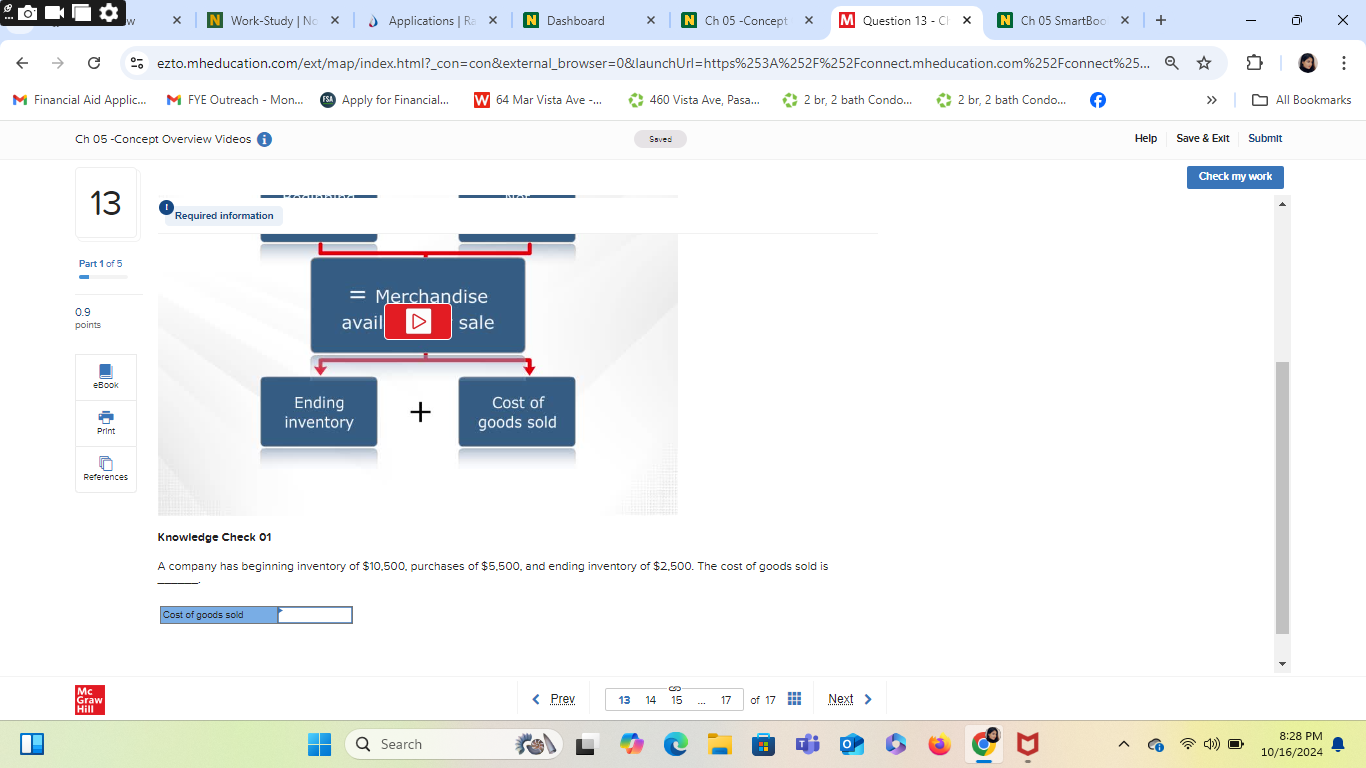Click the info icon beside Concept Overview Videos
1366x768 pixels.
pos(264,139)
